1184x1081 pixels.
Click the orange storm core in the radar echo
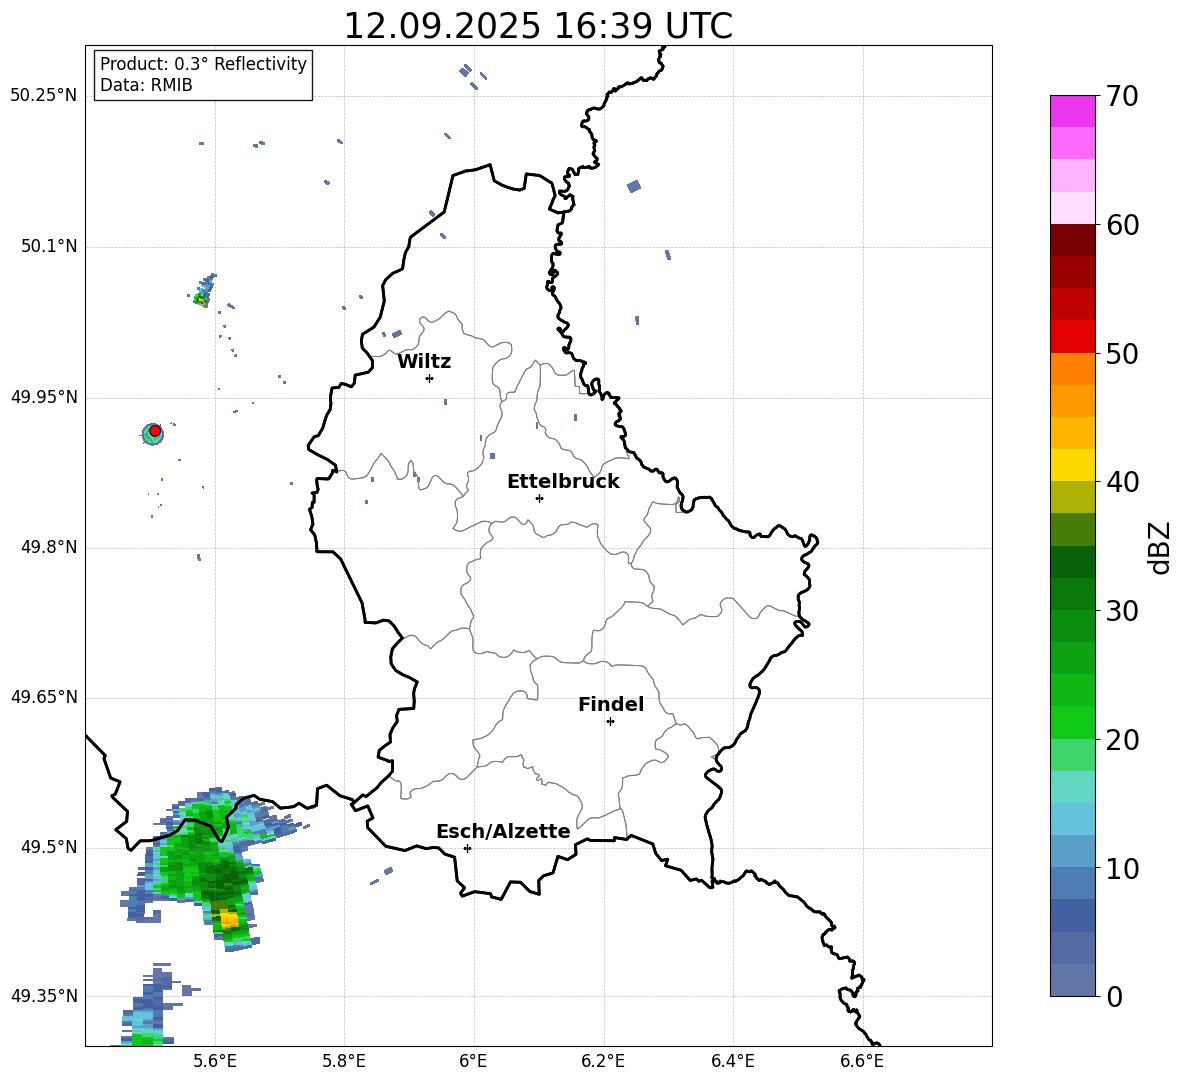[x=229, y=919]
